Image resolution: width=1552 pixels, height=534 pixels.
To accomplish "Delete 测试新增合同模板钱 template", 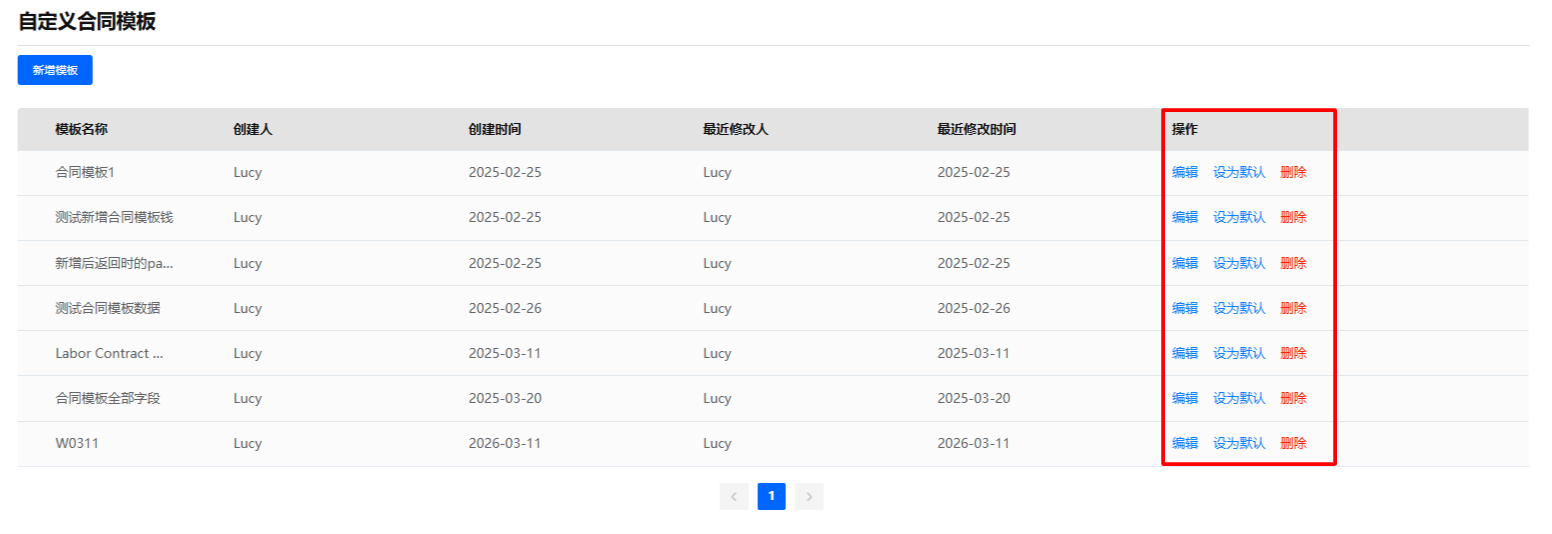I will pos(1293,217).
